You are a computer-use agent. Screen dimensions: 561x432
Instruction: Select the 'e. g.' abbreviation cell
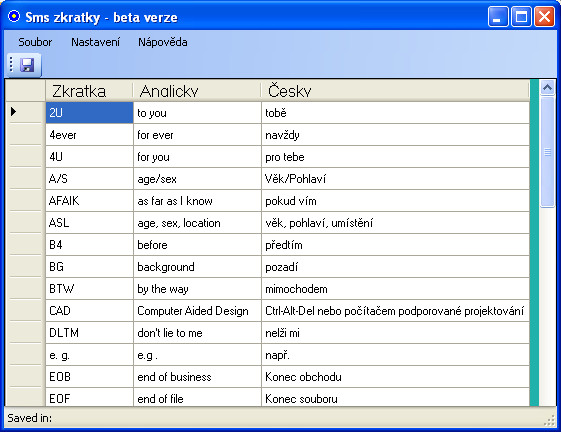coord(89,355)
